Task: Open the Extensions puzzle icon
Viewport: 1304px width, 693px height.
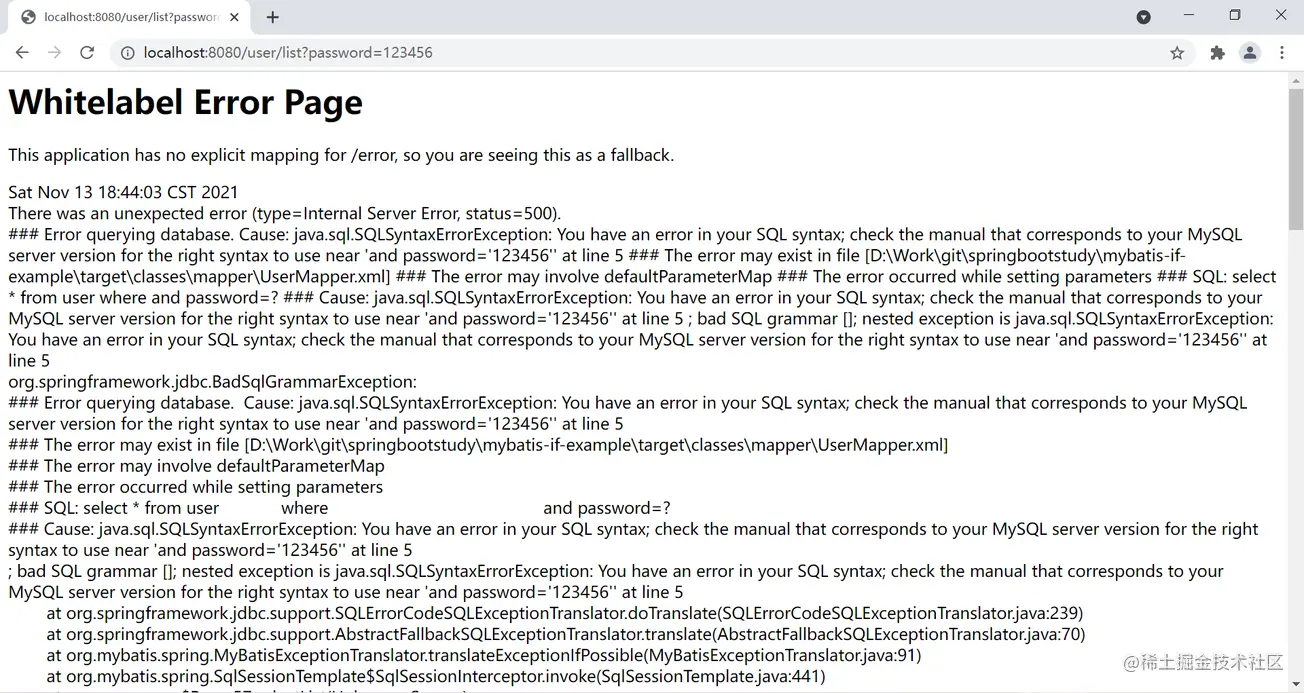Action: tap(1217, 53)
